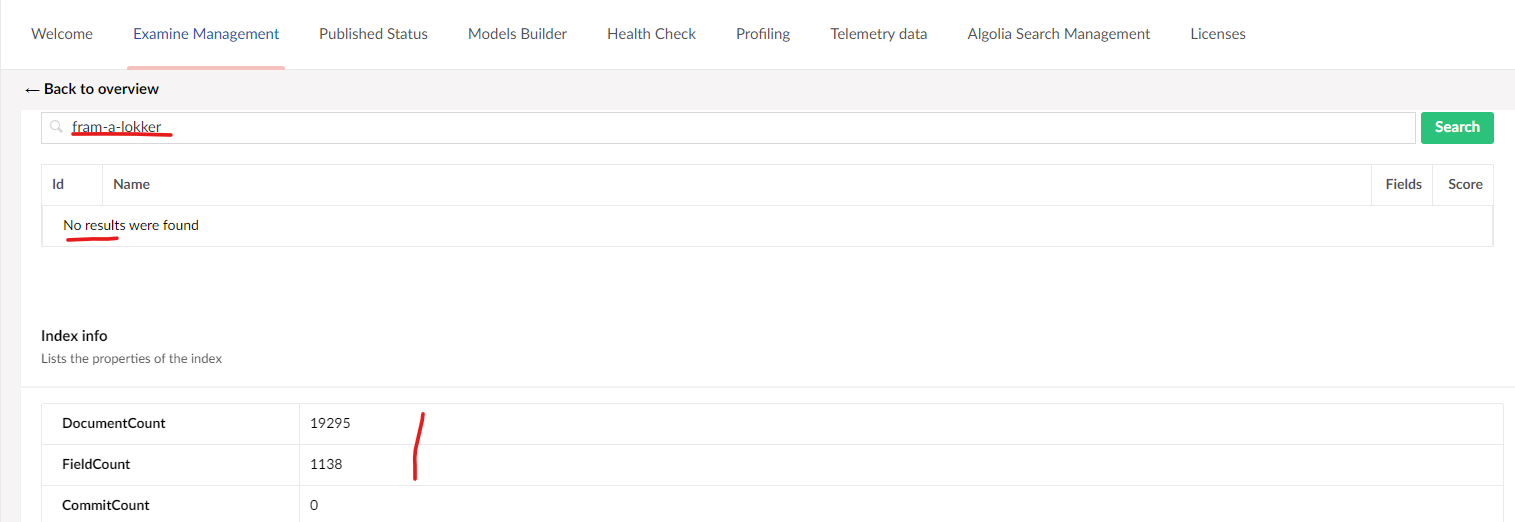Focus the search query input field
Screen dimensions: 1515x522
728,127
